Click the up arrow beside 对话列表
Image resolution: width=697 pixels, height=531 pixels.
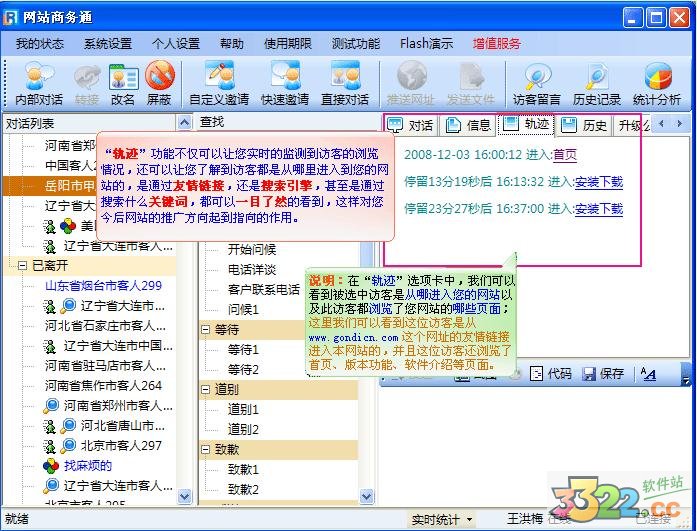[x=184, y=122]
